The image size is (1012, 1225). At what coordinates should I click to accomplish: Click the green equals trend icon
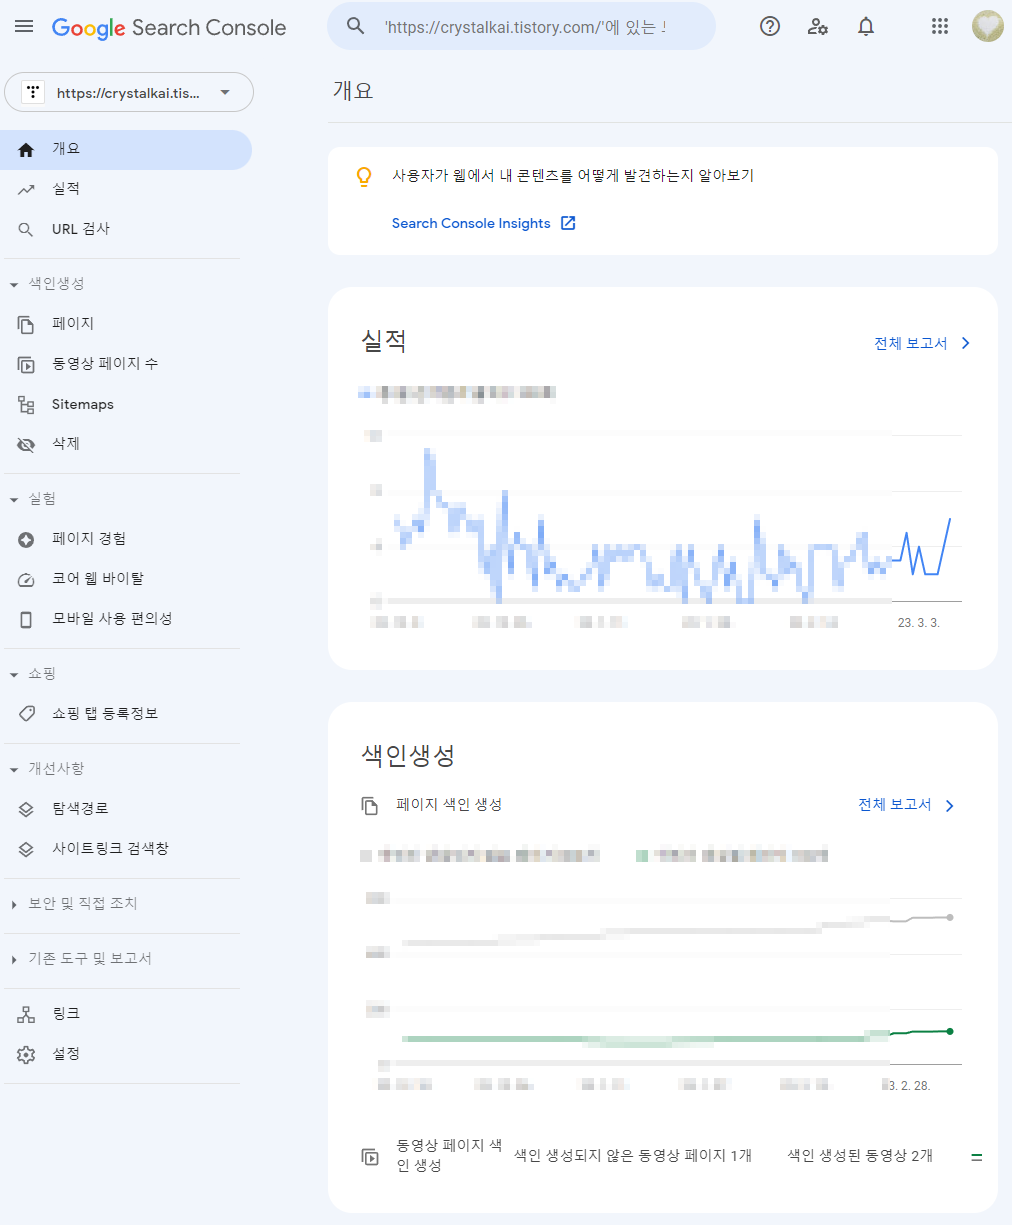[x=977, y=1157]
